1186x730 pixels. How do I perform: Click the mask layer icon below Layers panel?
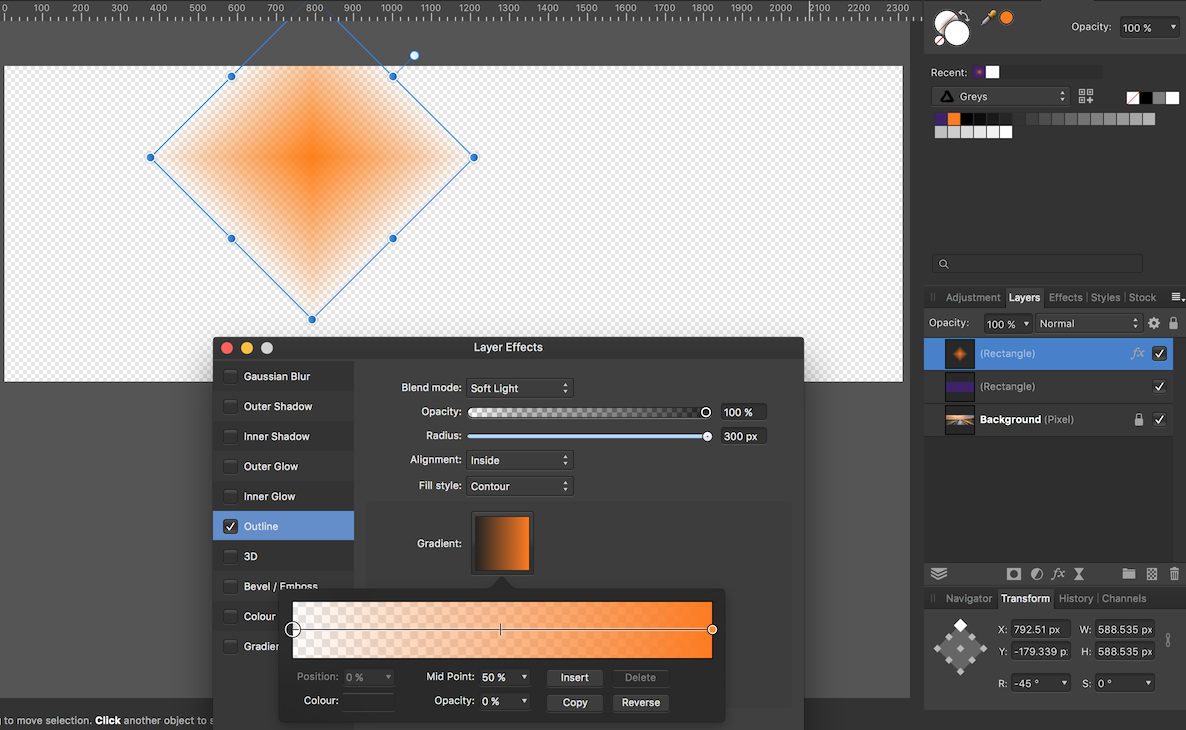pos(1013,574)
